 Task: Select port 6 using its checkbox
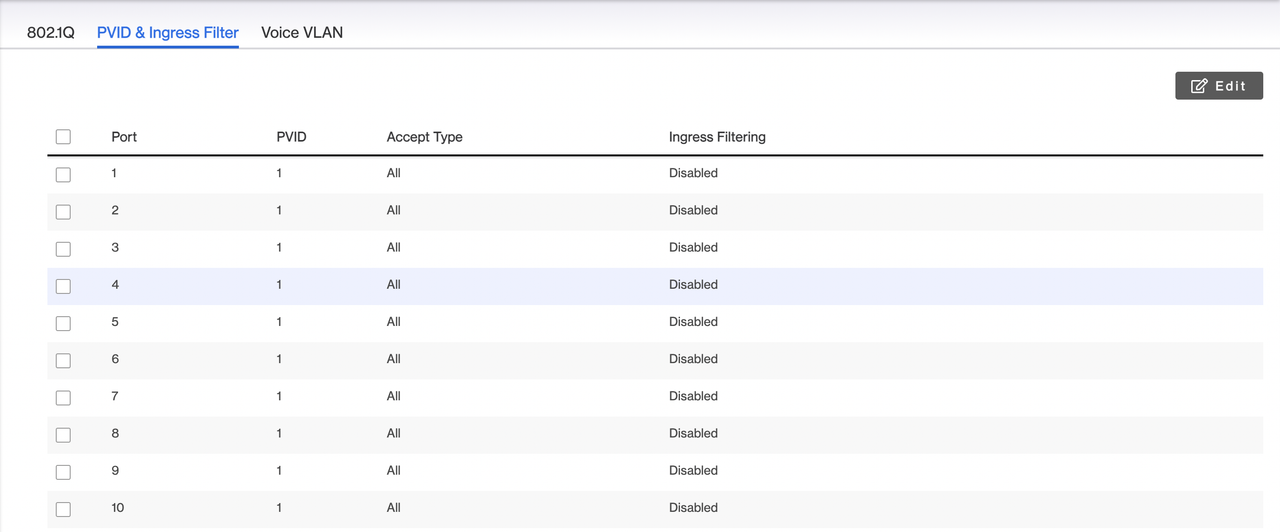point(63,360)
